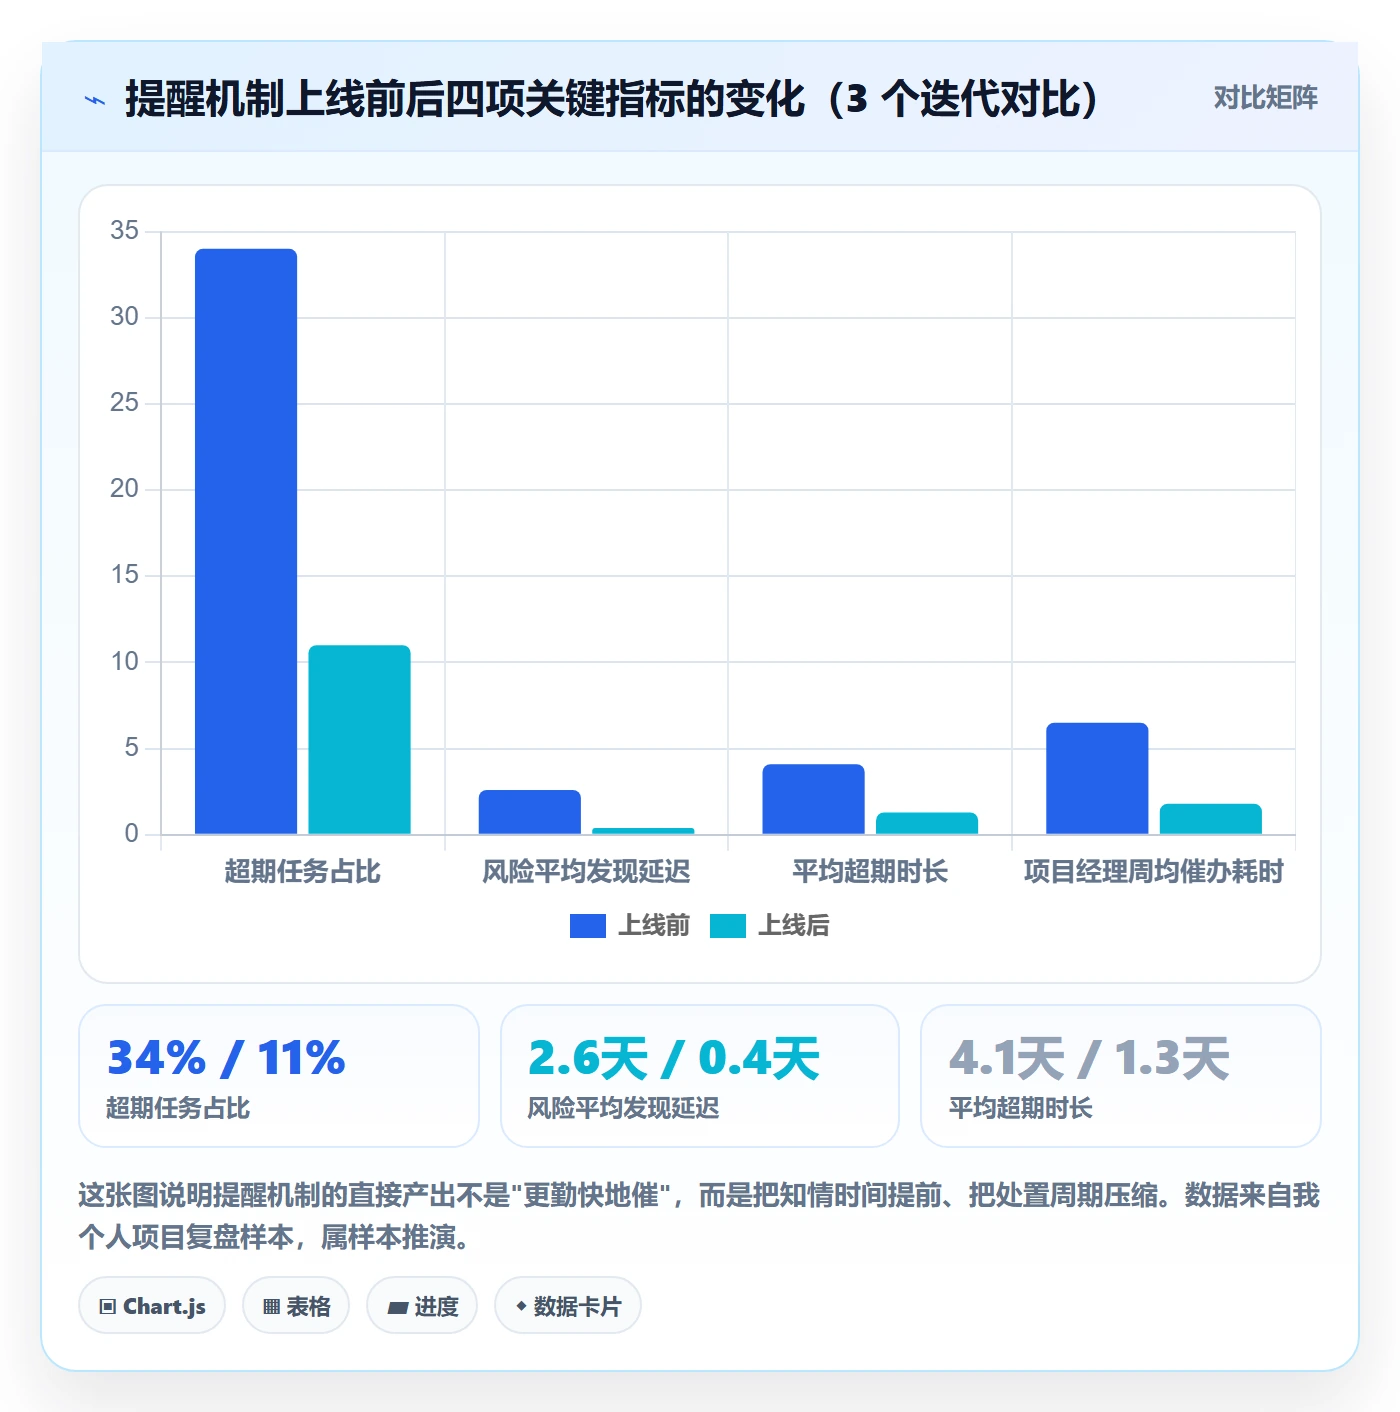Click the 风险平均发现延迟 x-axis label
Image resolution: width=1400 pixels, height=1412 pixels.
pos(586,872)
